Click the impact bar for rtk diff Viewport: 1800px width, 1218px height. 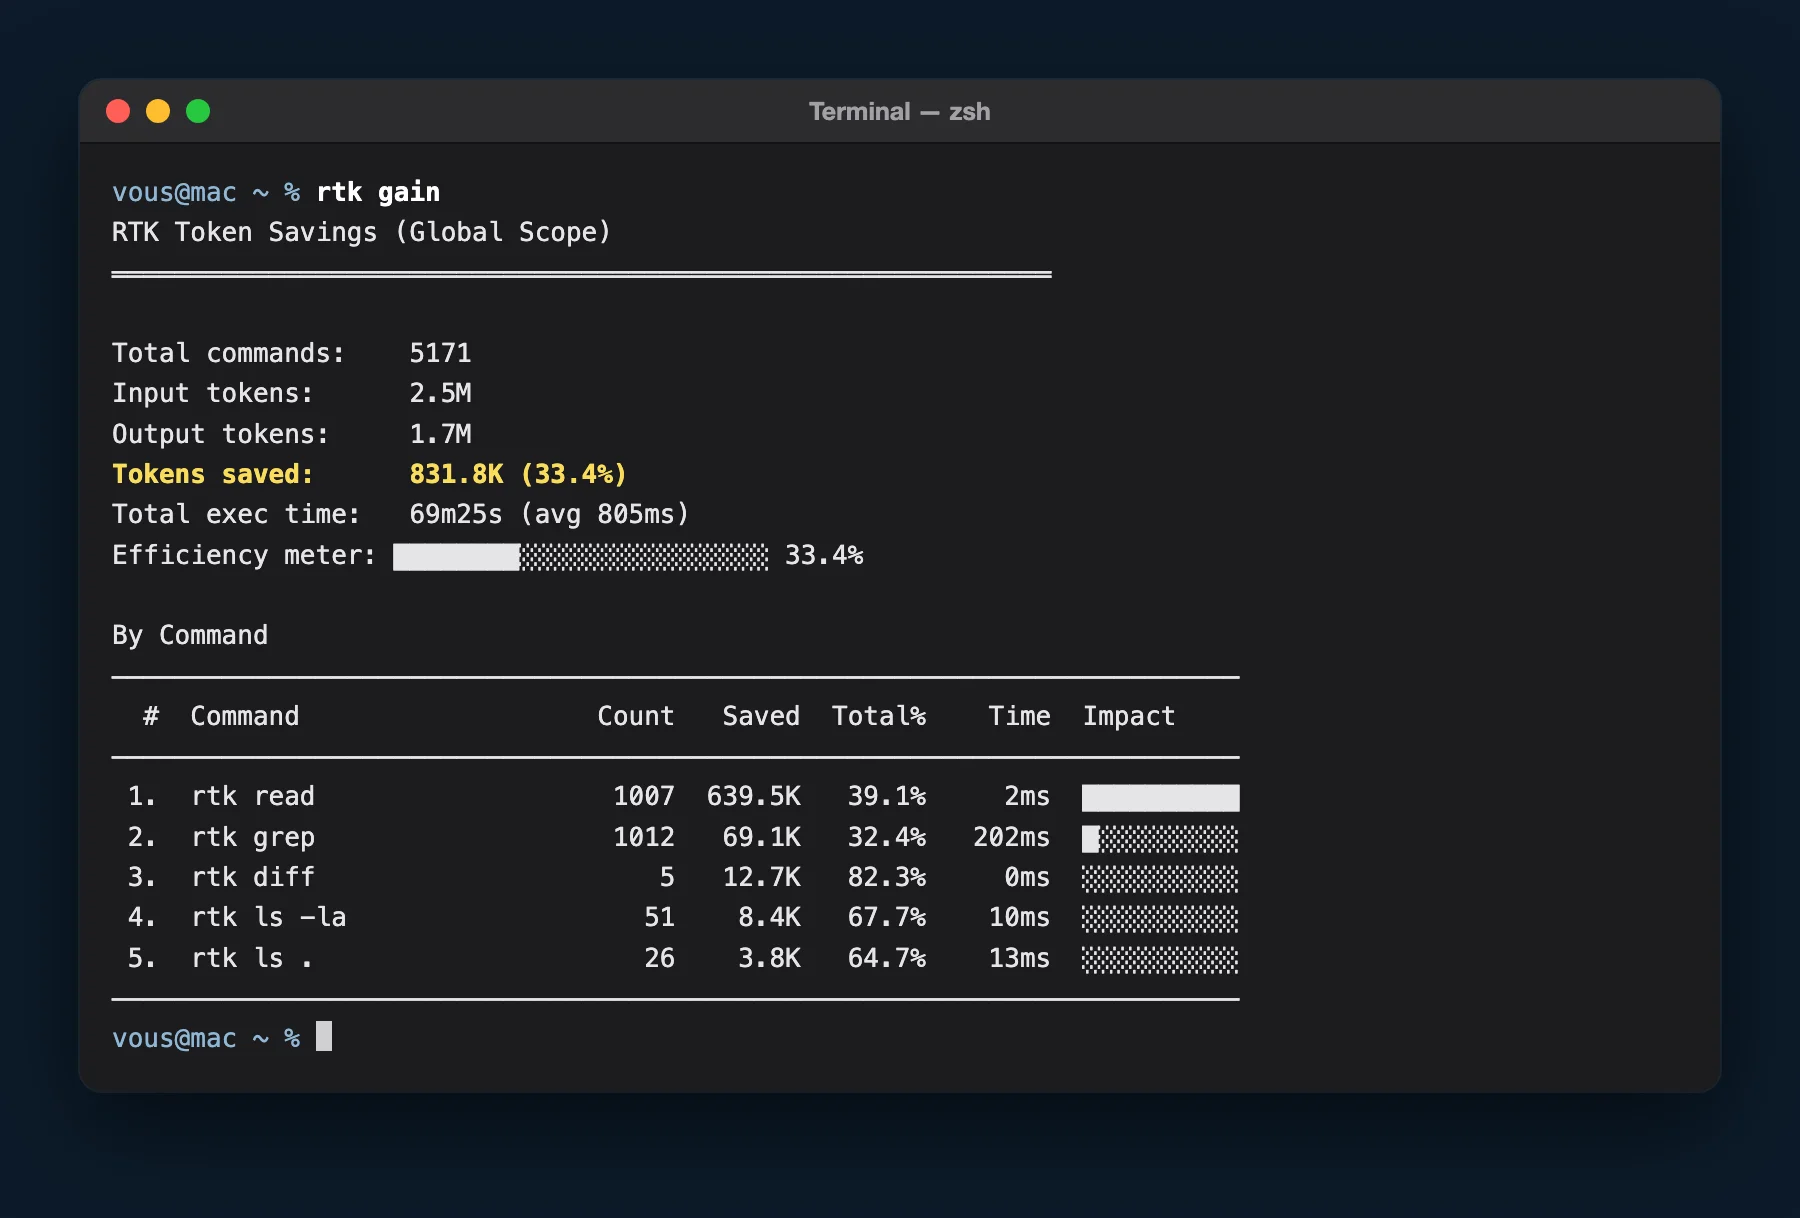point(1160,879)
